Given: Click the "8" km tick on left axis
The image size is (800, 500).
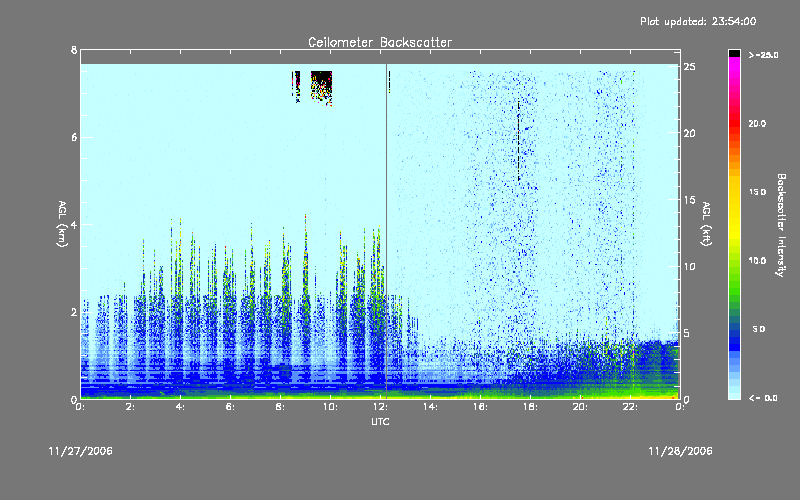Looking at the screenshot, I should [x=74, y=50].
